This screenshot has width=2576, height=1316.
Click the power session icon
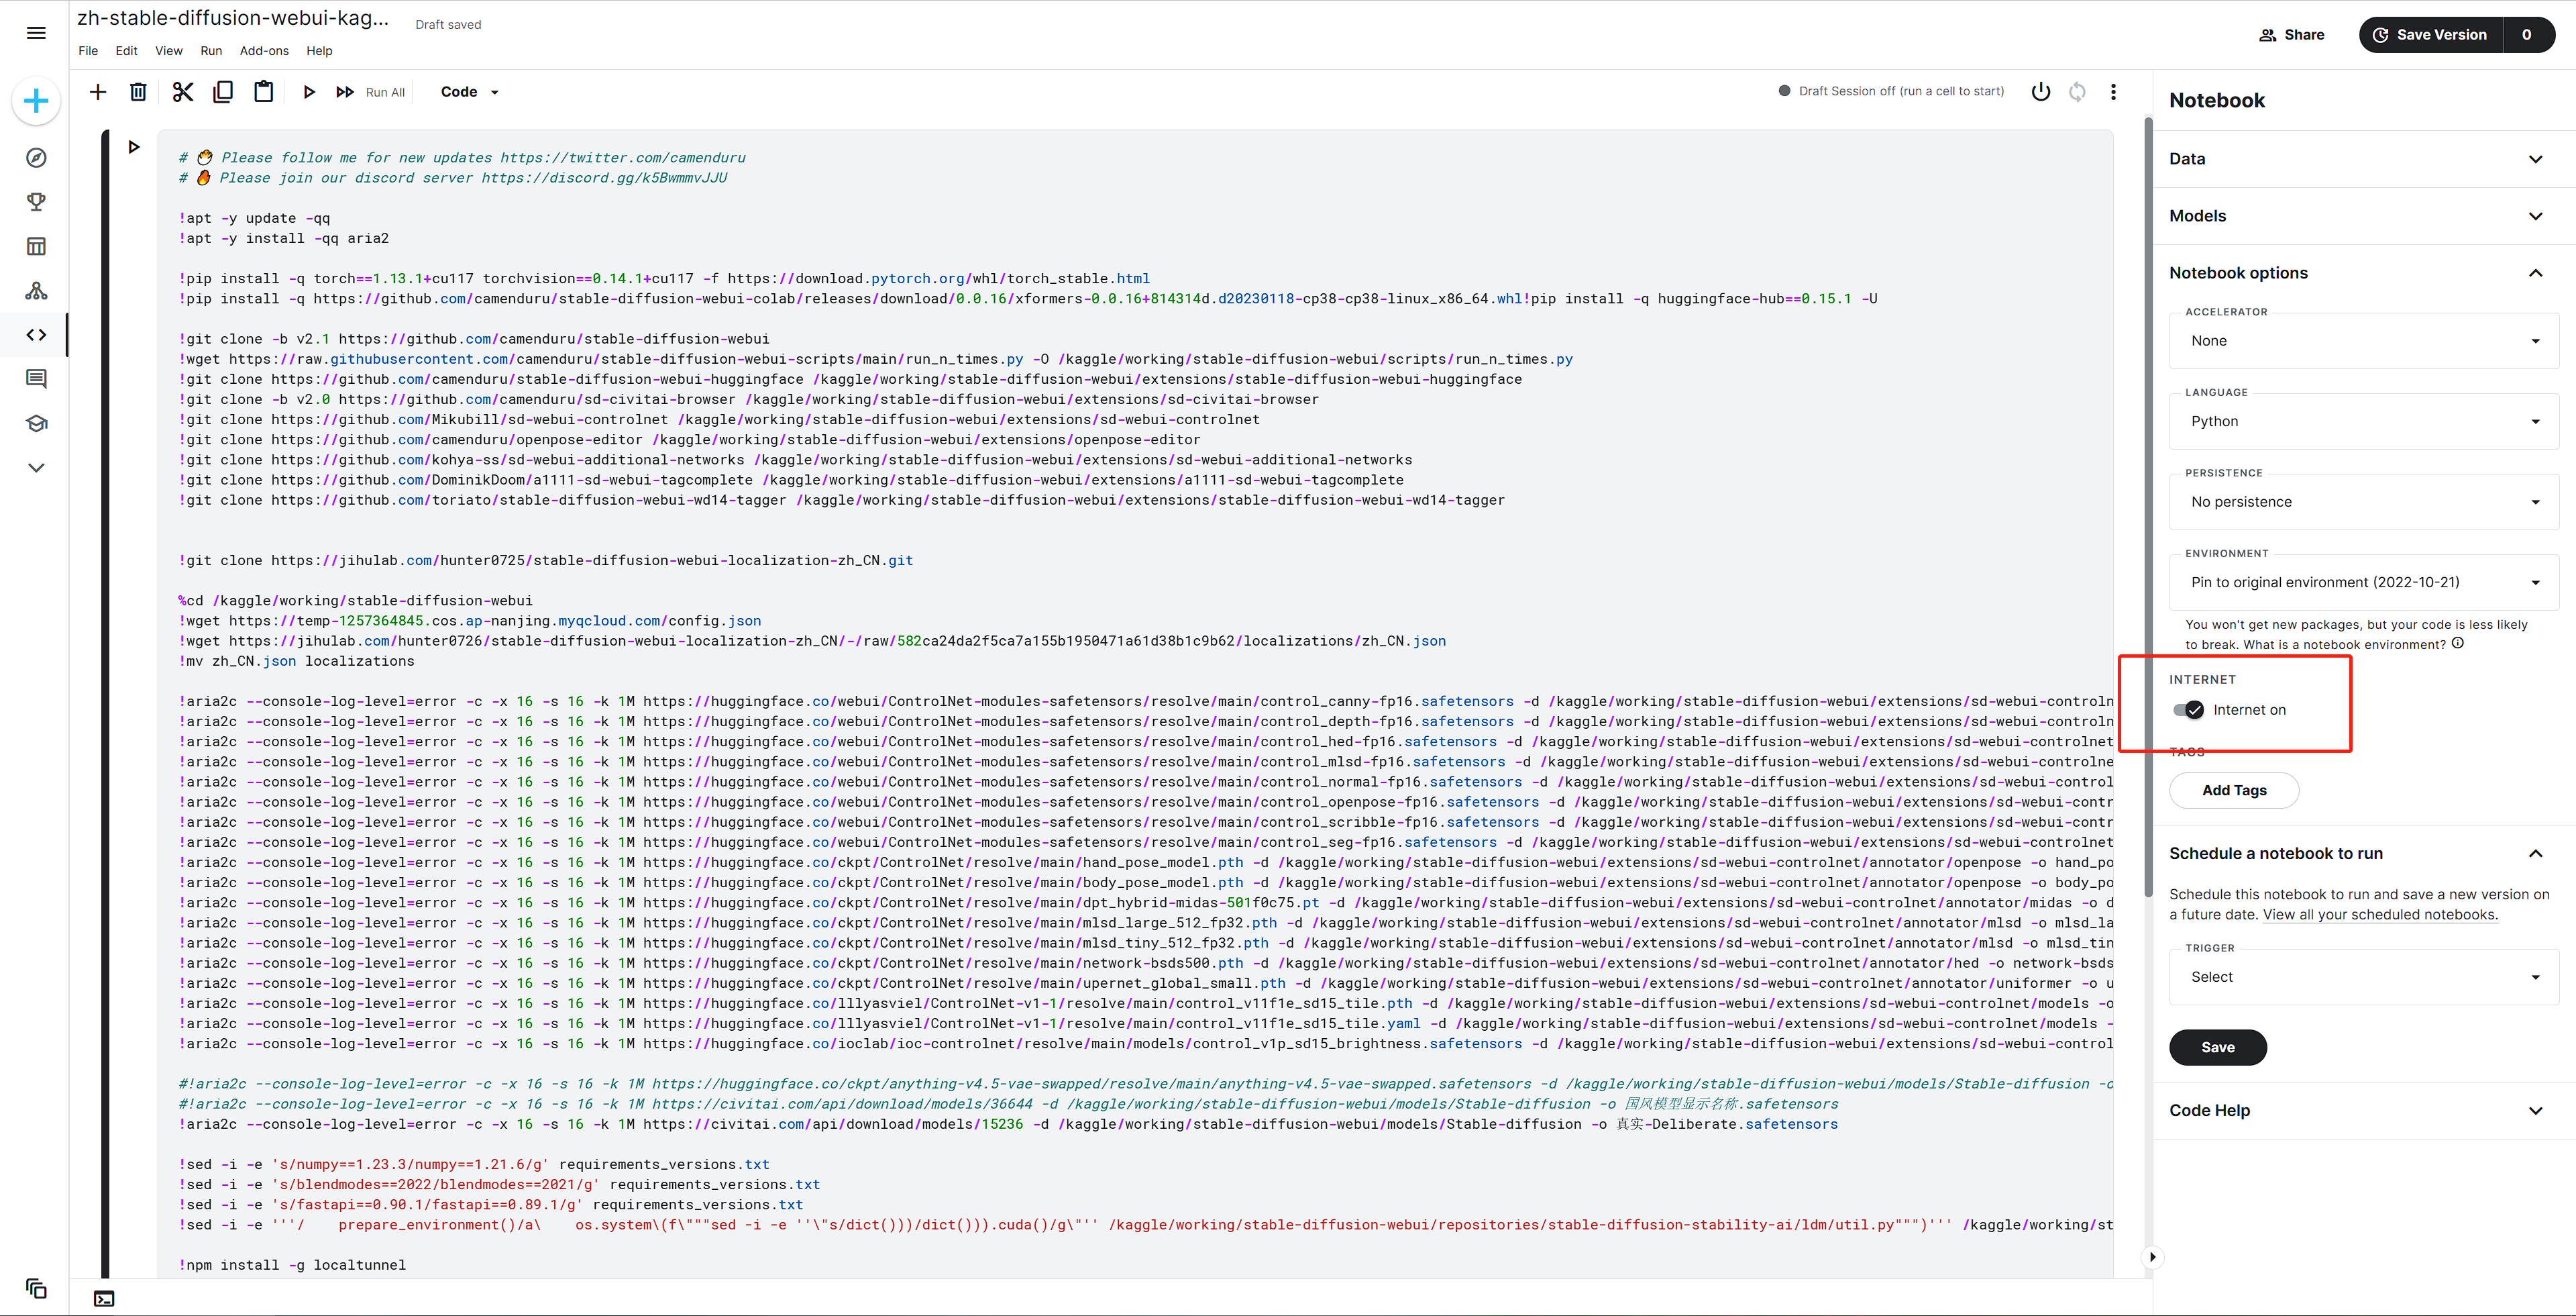click(2041, 92)
